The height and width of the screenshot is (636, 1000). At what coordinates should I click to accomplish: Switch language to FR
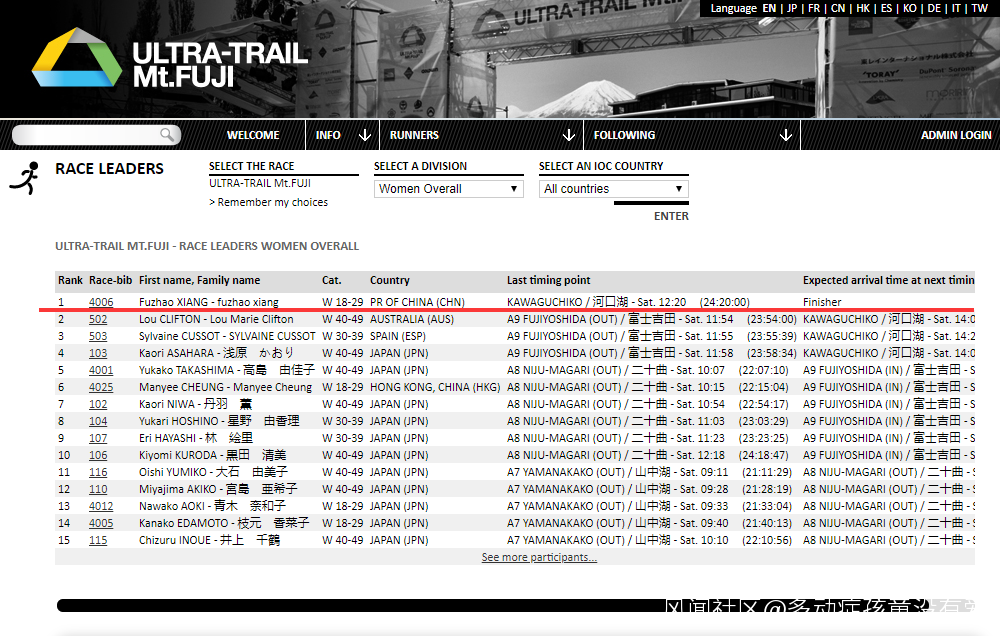[x=814, y=8]
